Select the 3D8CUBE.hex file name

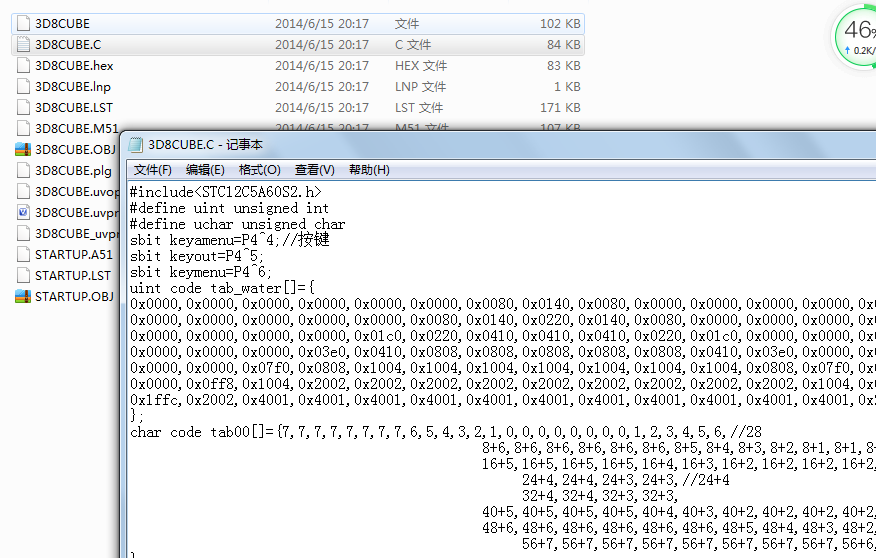(x=74, y=66)
